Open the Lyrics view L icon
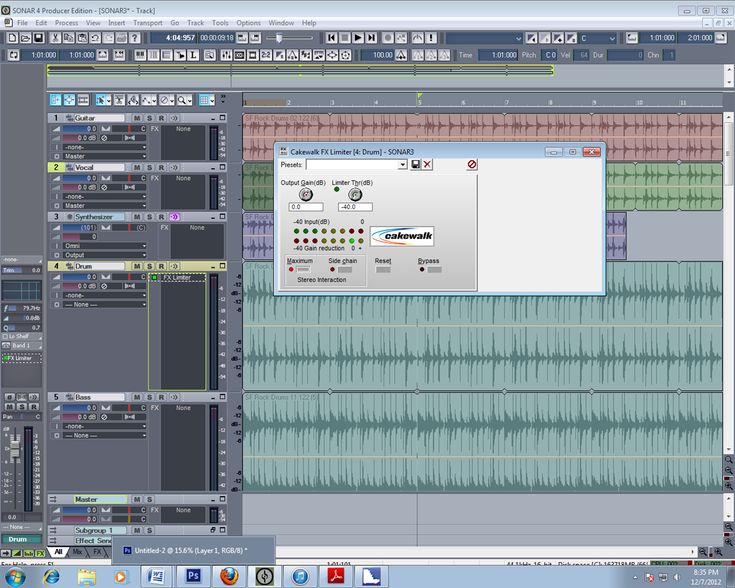 [193, 55]
